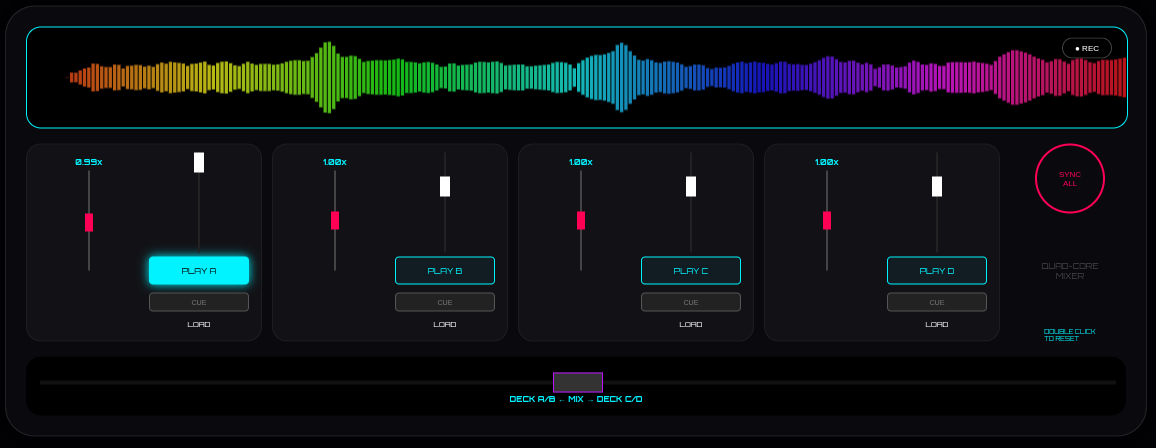Click the DOUBLE CLICK TO RESET hint

click(x=1070, y=335)
